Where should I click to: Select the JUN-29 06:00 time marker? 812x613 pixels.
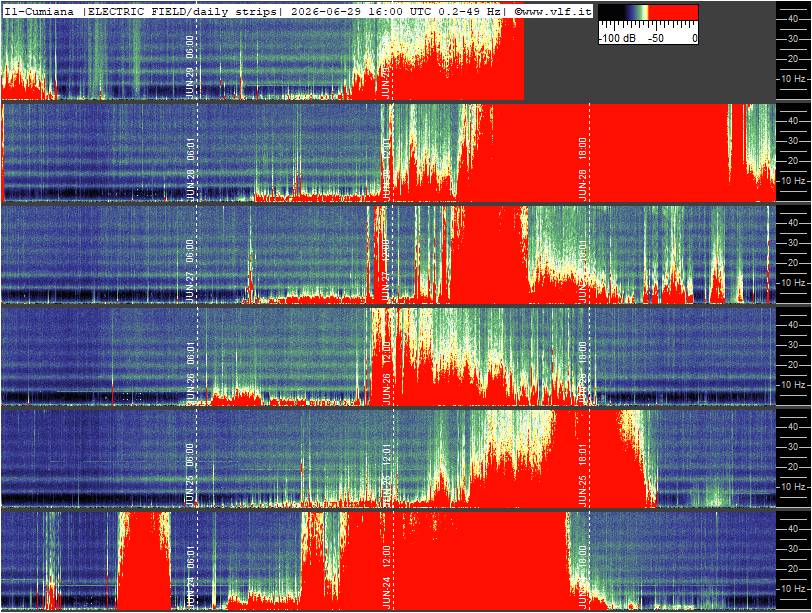[190, 67]
